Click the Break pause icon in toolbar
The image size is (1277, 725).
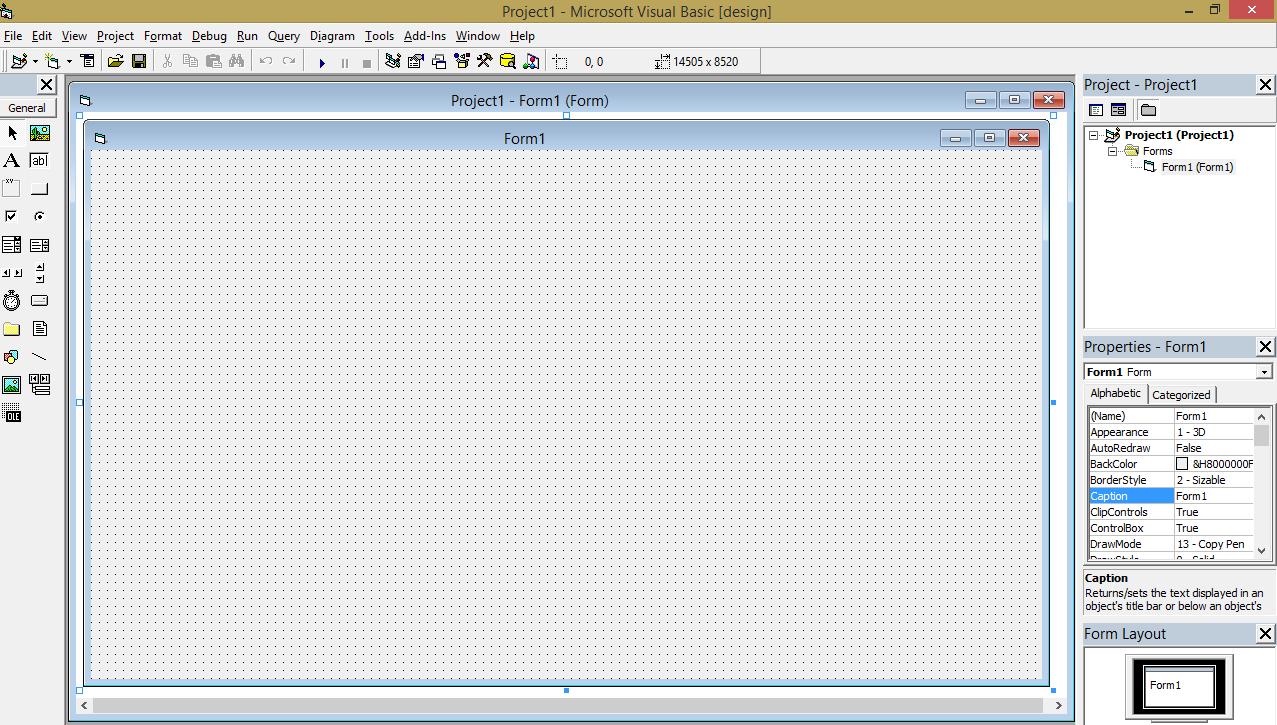click(345, 62)
